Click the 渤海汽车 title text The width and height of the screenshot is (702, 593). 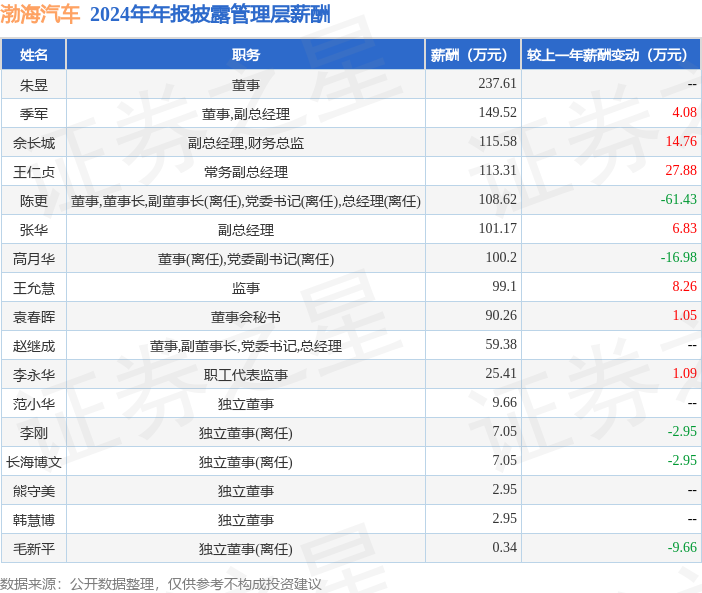(40, 14)
